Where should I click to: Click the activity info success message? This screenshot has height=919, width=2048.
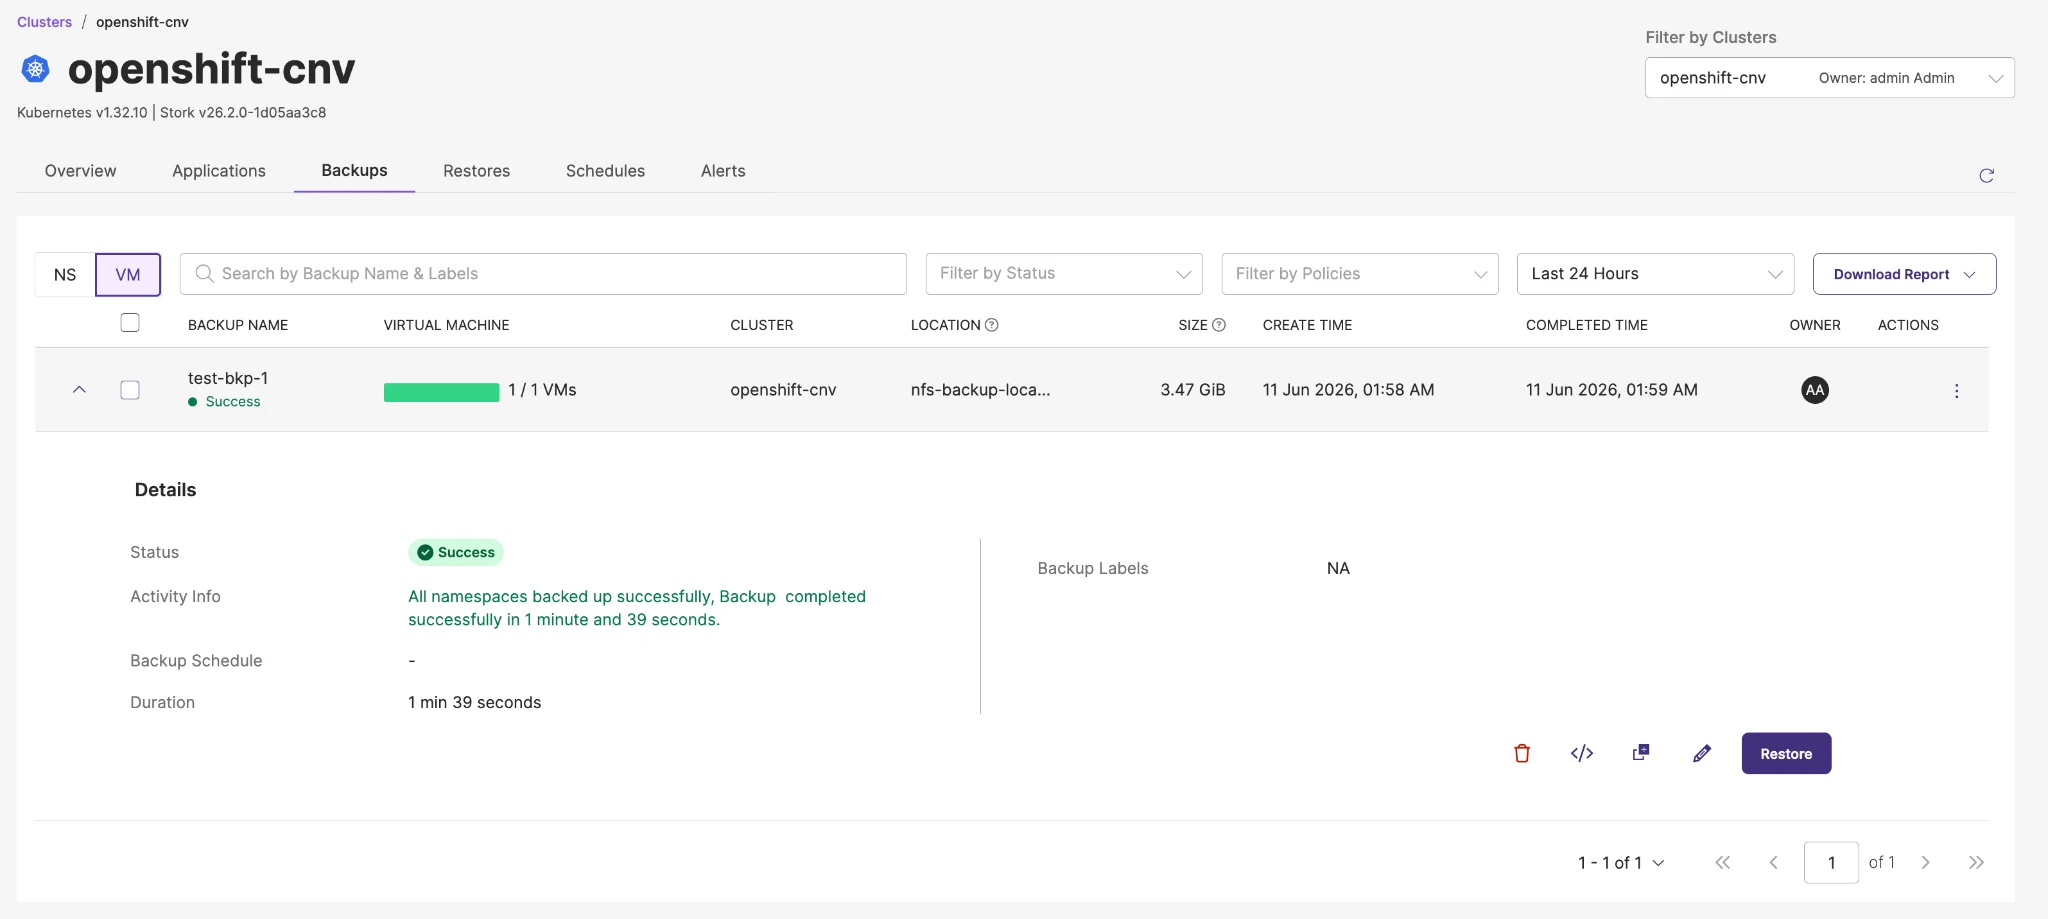(x=637, y=608)
